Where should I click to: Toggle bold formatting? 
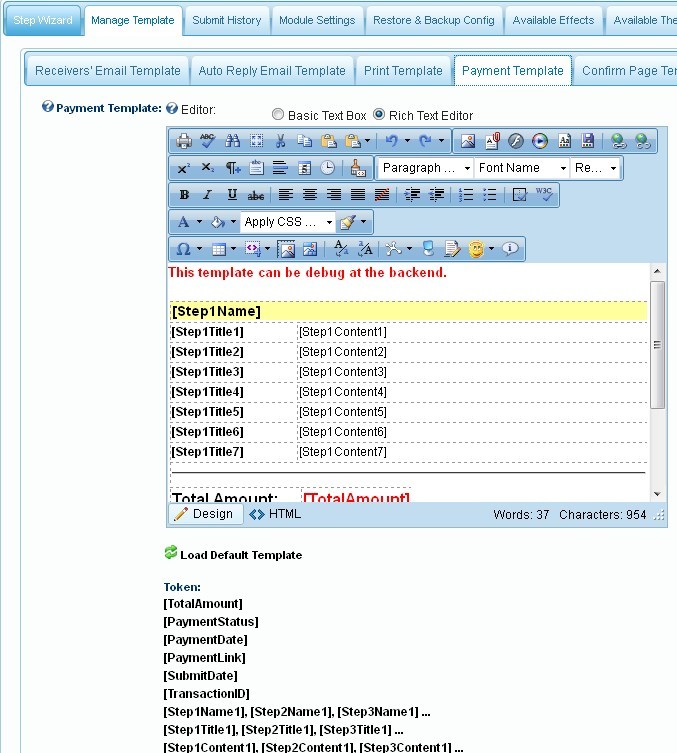click(184, 195)
